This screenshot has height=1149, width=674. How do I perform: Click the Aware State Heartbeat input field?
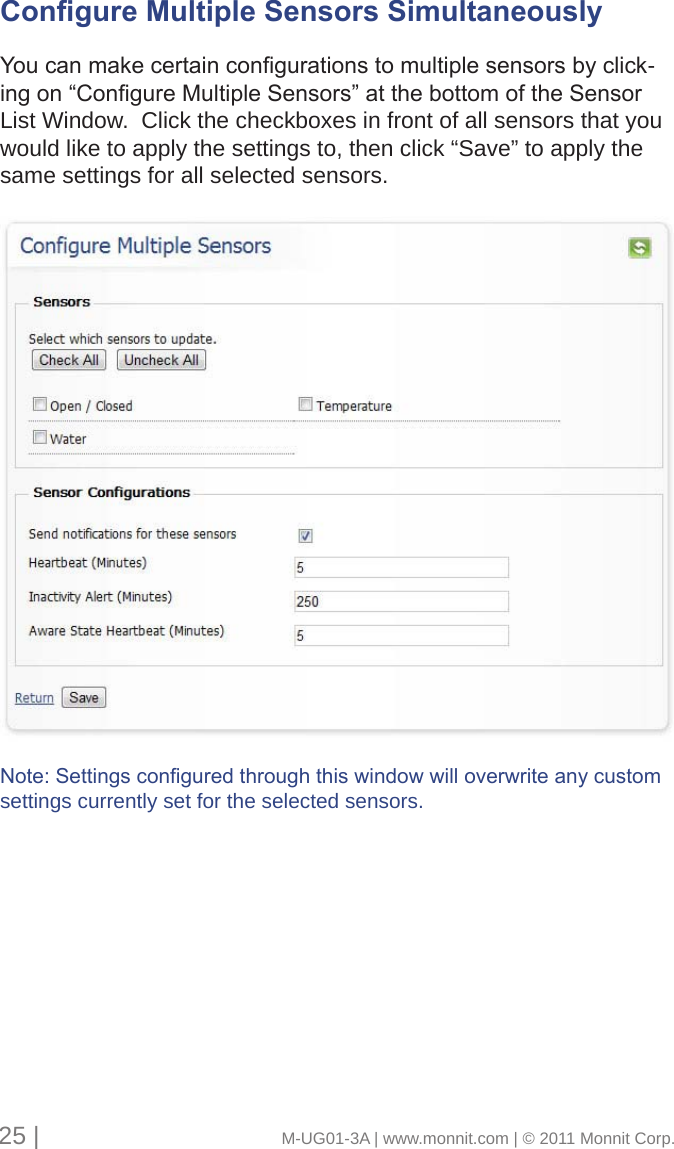click(x=401, y=635)
